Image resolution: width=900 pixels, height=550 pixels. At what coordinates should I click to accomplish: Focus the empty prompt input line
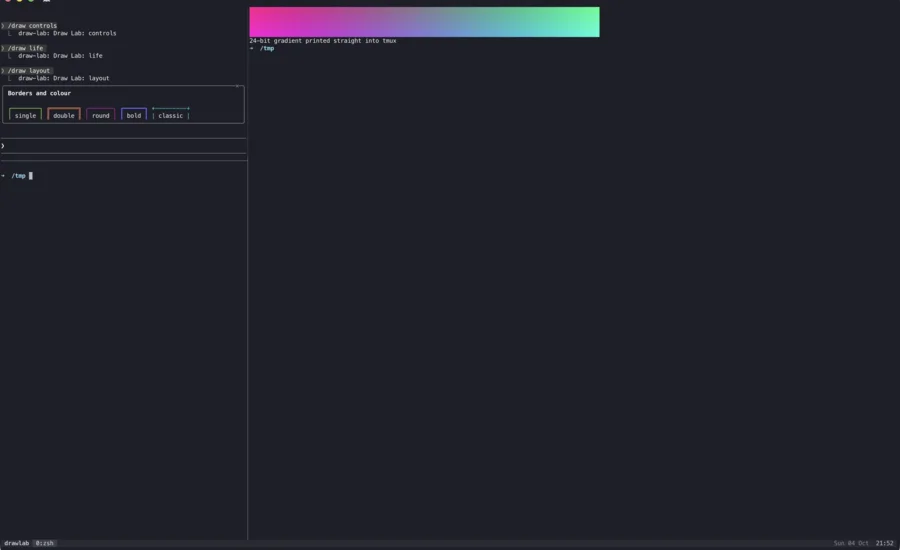click(x=123, y=146)
